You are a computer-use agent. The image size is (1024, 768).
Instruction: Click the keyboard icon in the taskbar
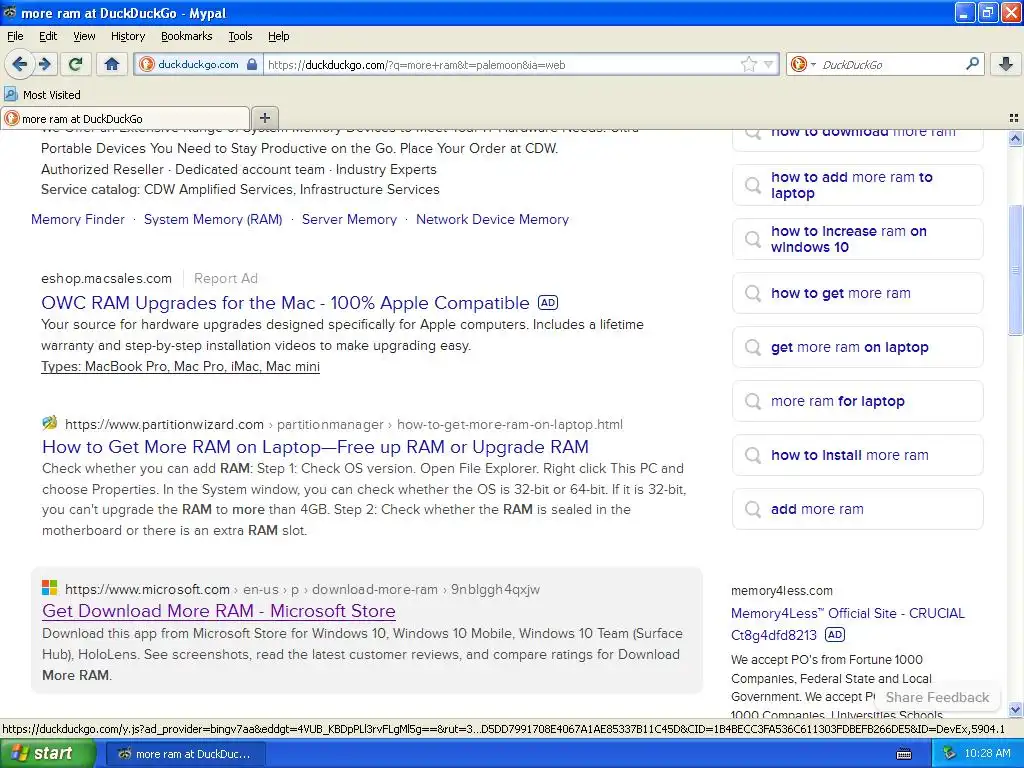pos(904,754)
